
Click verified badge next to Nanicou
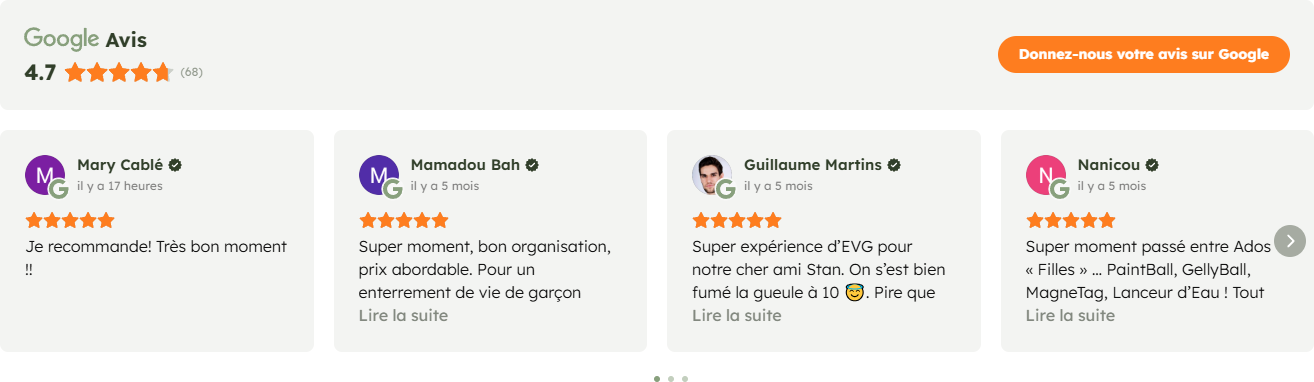(x=1152, y=165)
